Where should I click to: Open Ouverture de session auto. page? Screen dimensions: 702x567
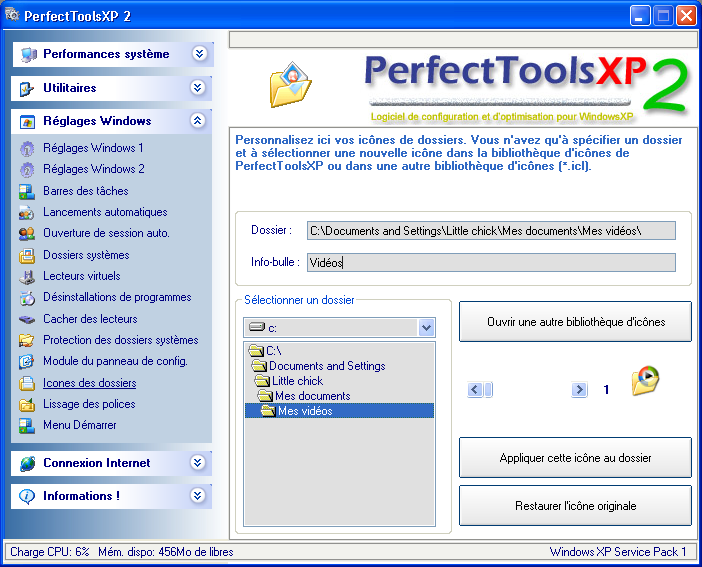pyautogui.click(x=106, y=233)
